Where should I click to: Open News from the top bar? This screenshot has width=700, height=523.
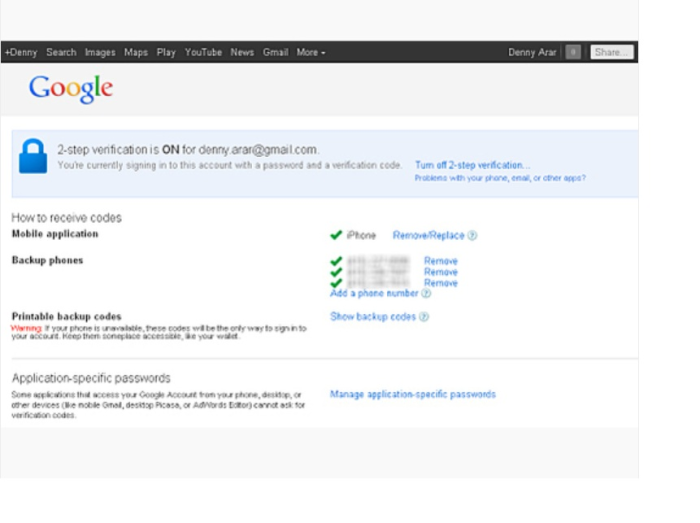(242, 52)
